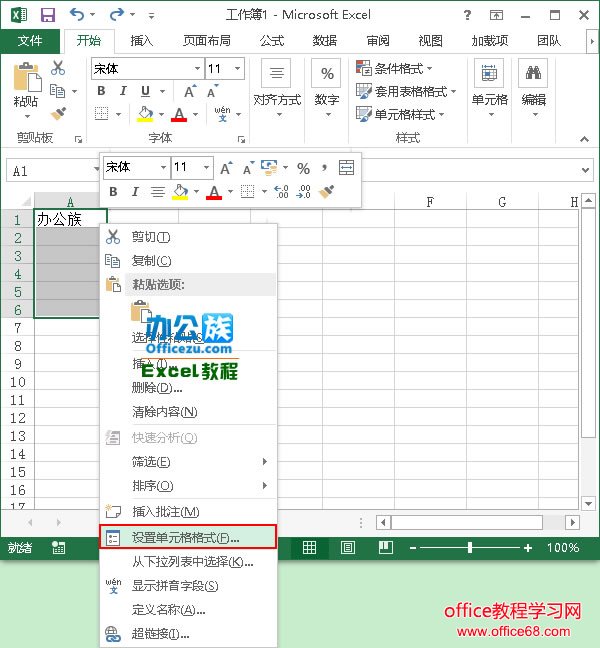
Task: Choose 定义名称(A) from context menu
Action: tap(188, 609)
